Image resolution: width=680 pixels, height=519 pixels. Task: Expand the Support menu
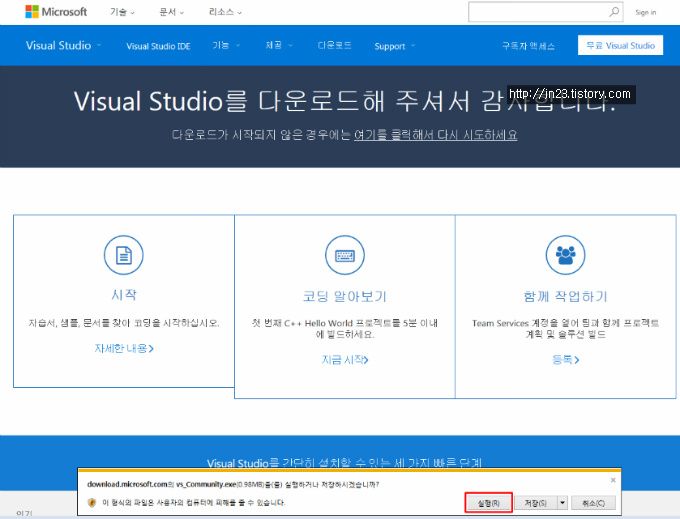(x=395, y=46)
